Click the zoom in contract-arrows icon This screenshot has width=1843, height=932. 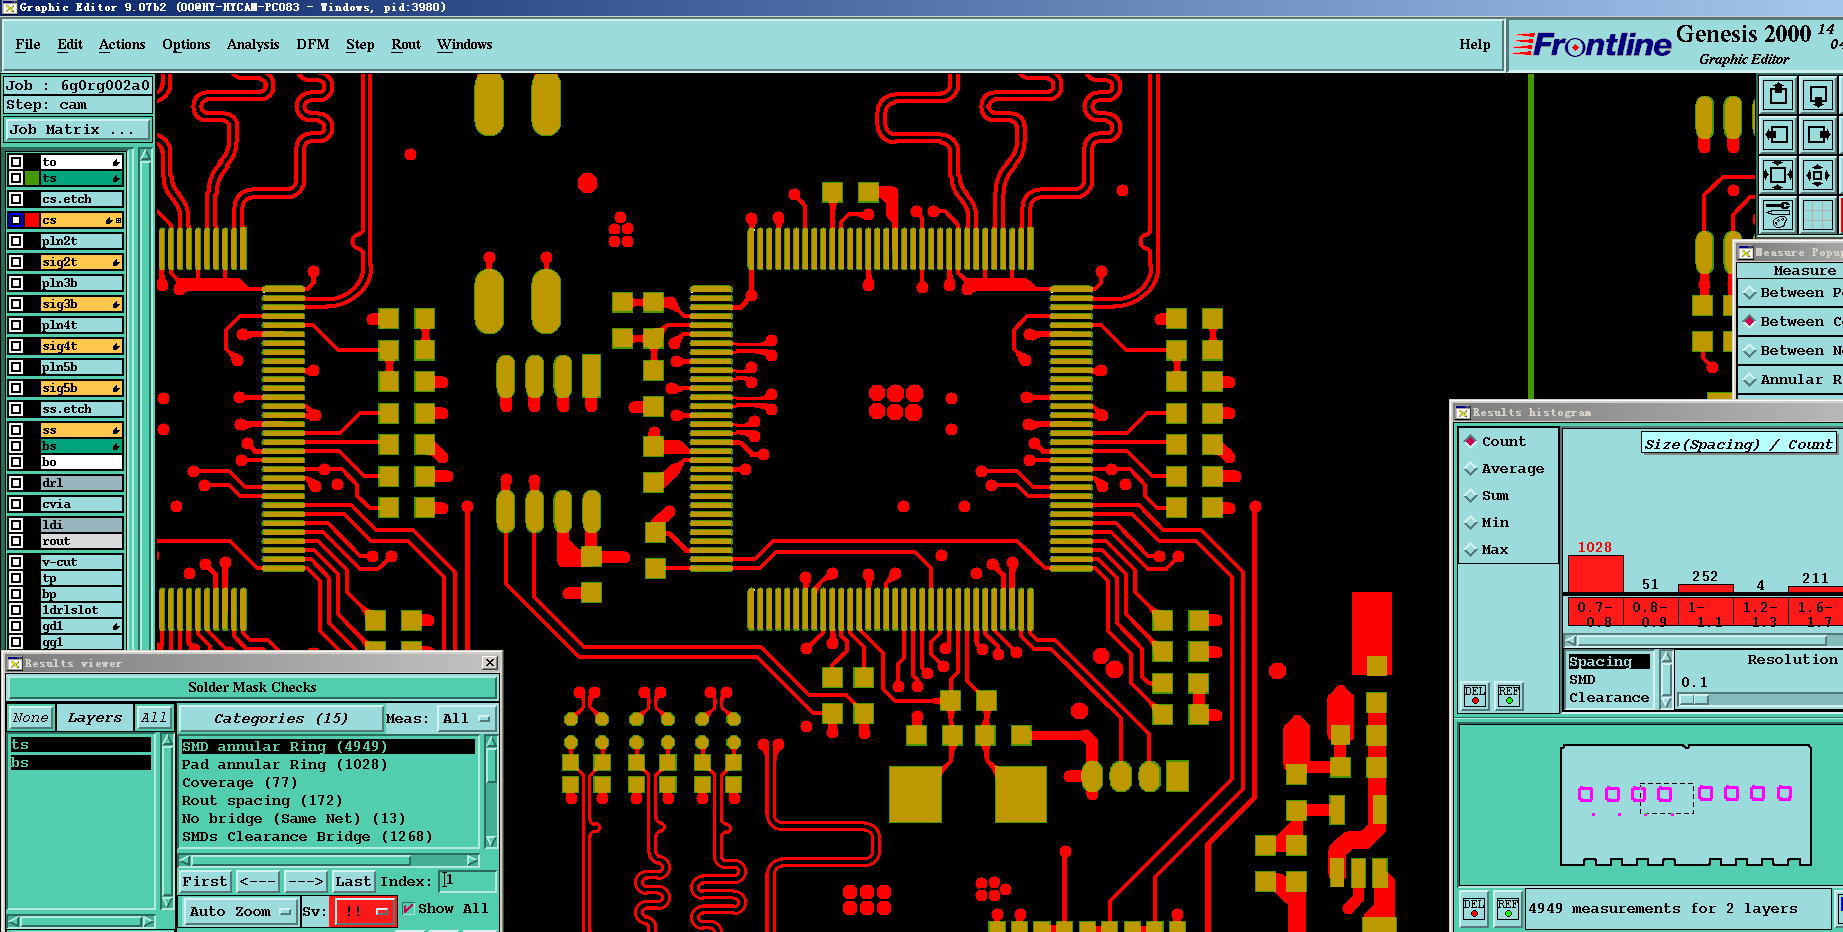pyautogui.click(x=1818, y=175)
